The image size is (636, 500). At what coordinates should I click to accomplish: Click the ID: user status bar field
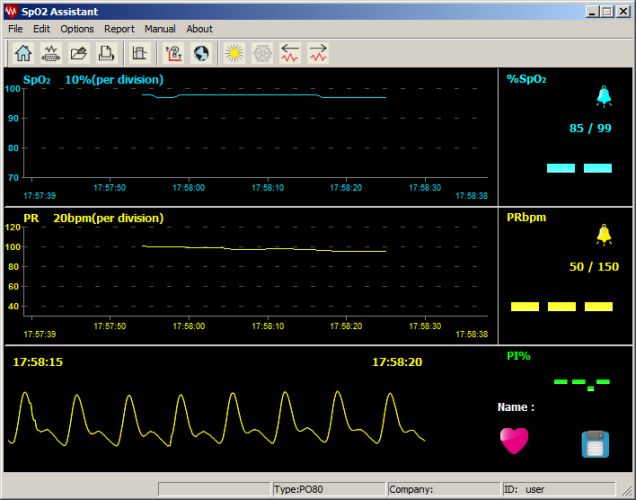tap(559, 489)
